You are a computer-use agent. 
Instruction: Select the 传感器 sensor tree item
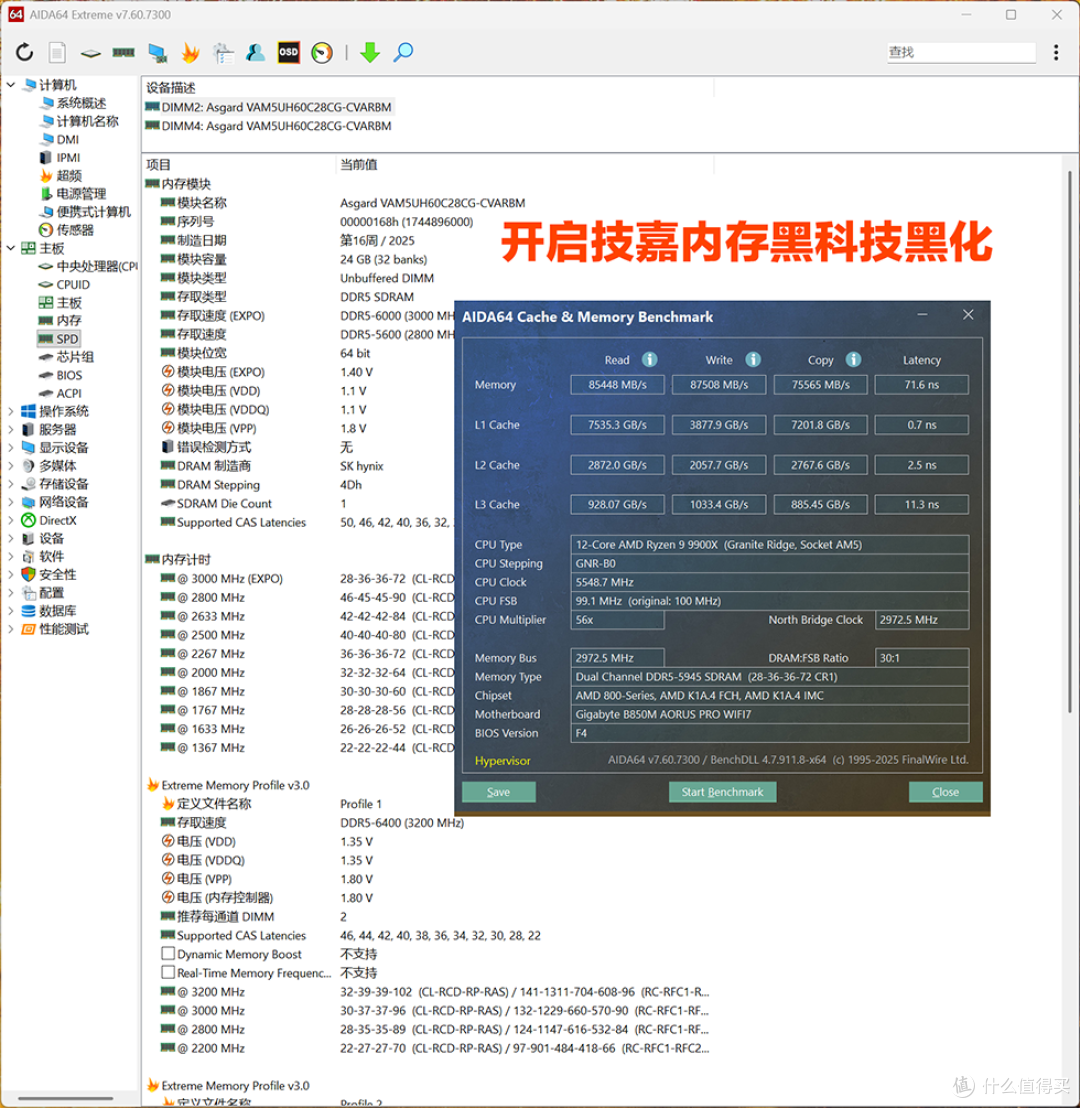click(x=66, y=230)
